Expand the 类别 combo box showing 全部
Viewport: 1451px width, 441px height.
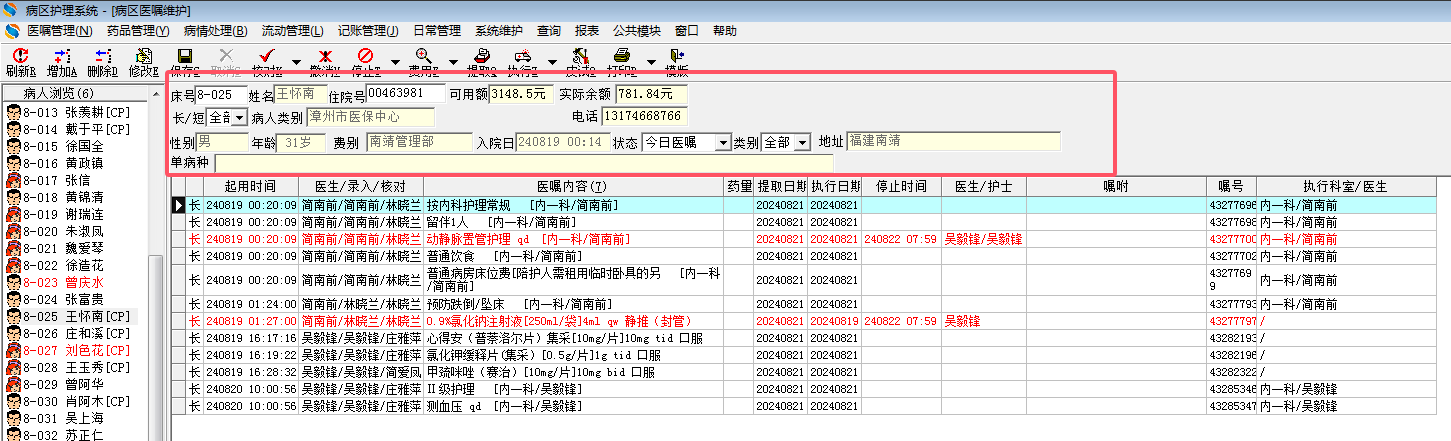(803, 143)
